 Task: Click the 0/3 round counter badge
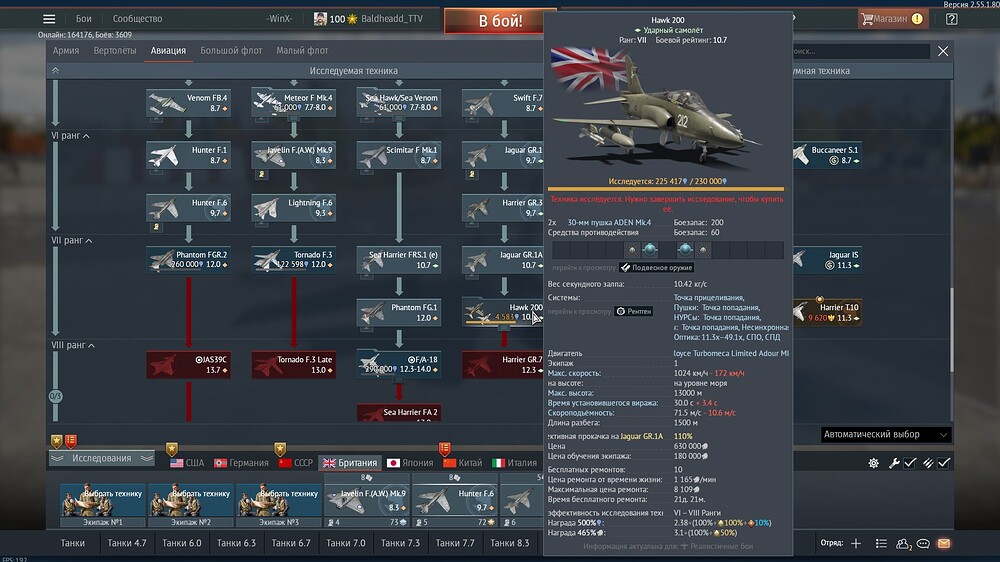click(x=55, y=396)
